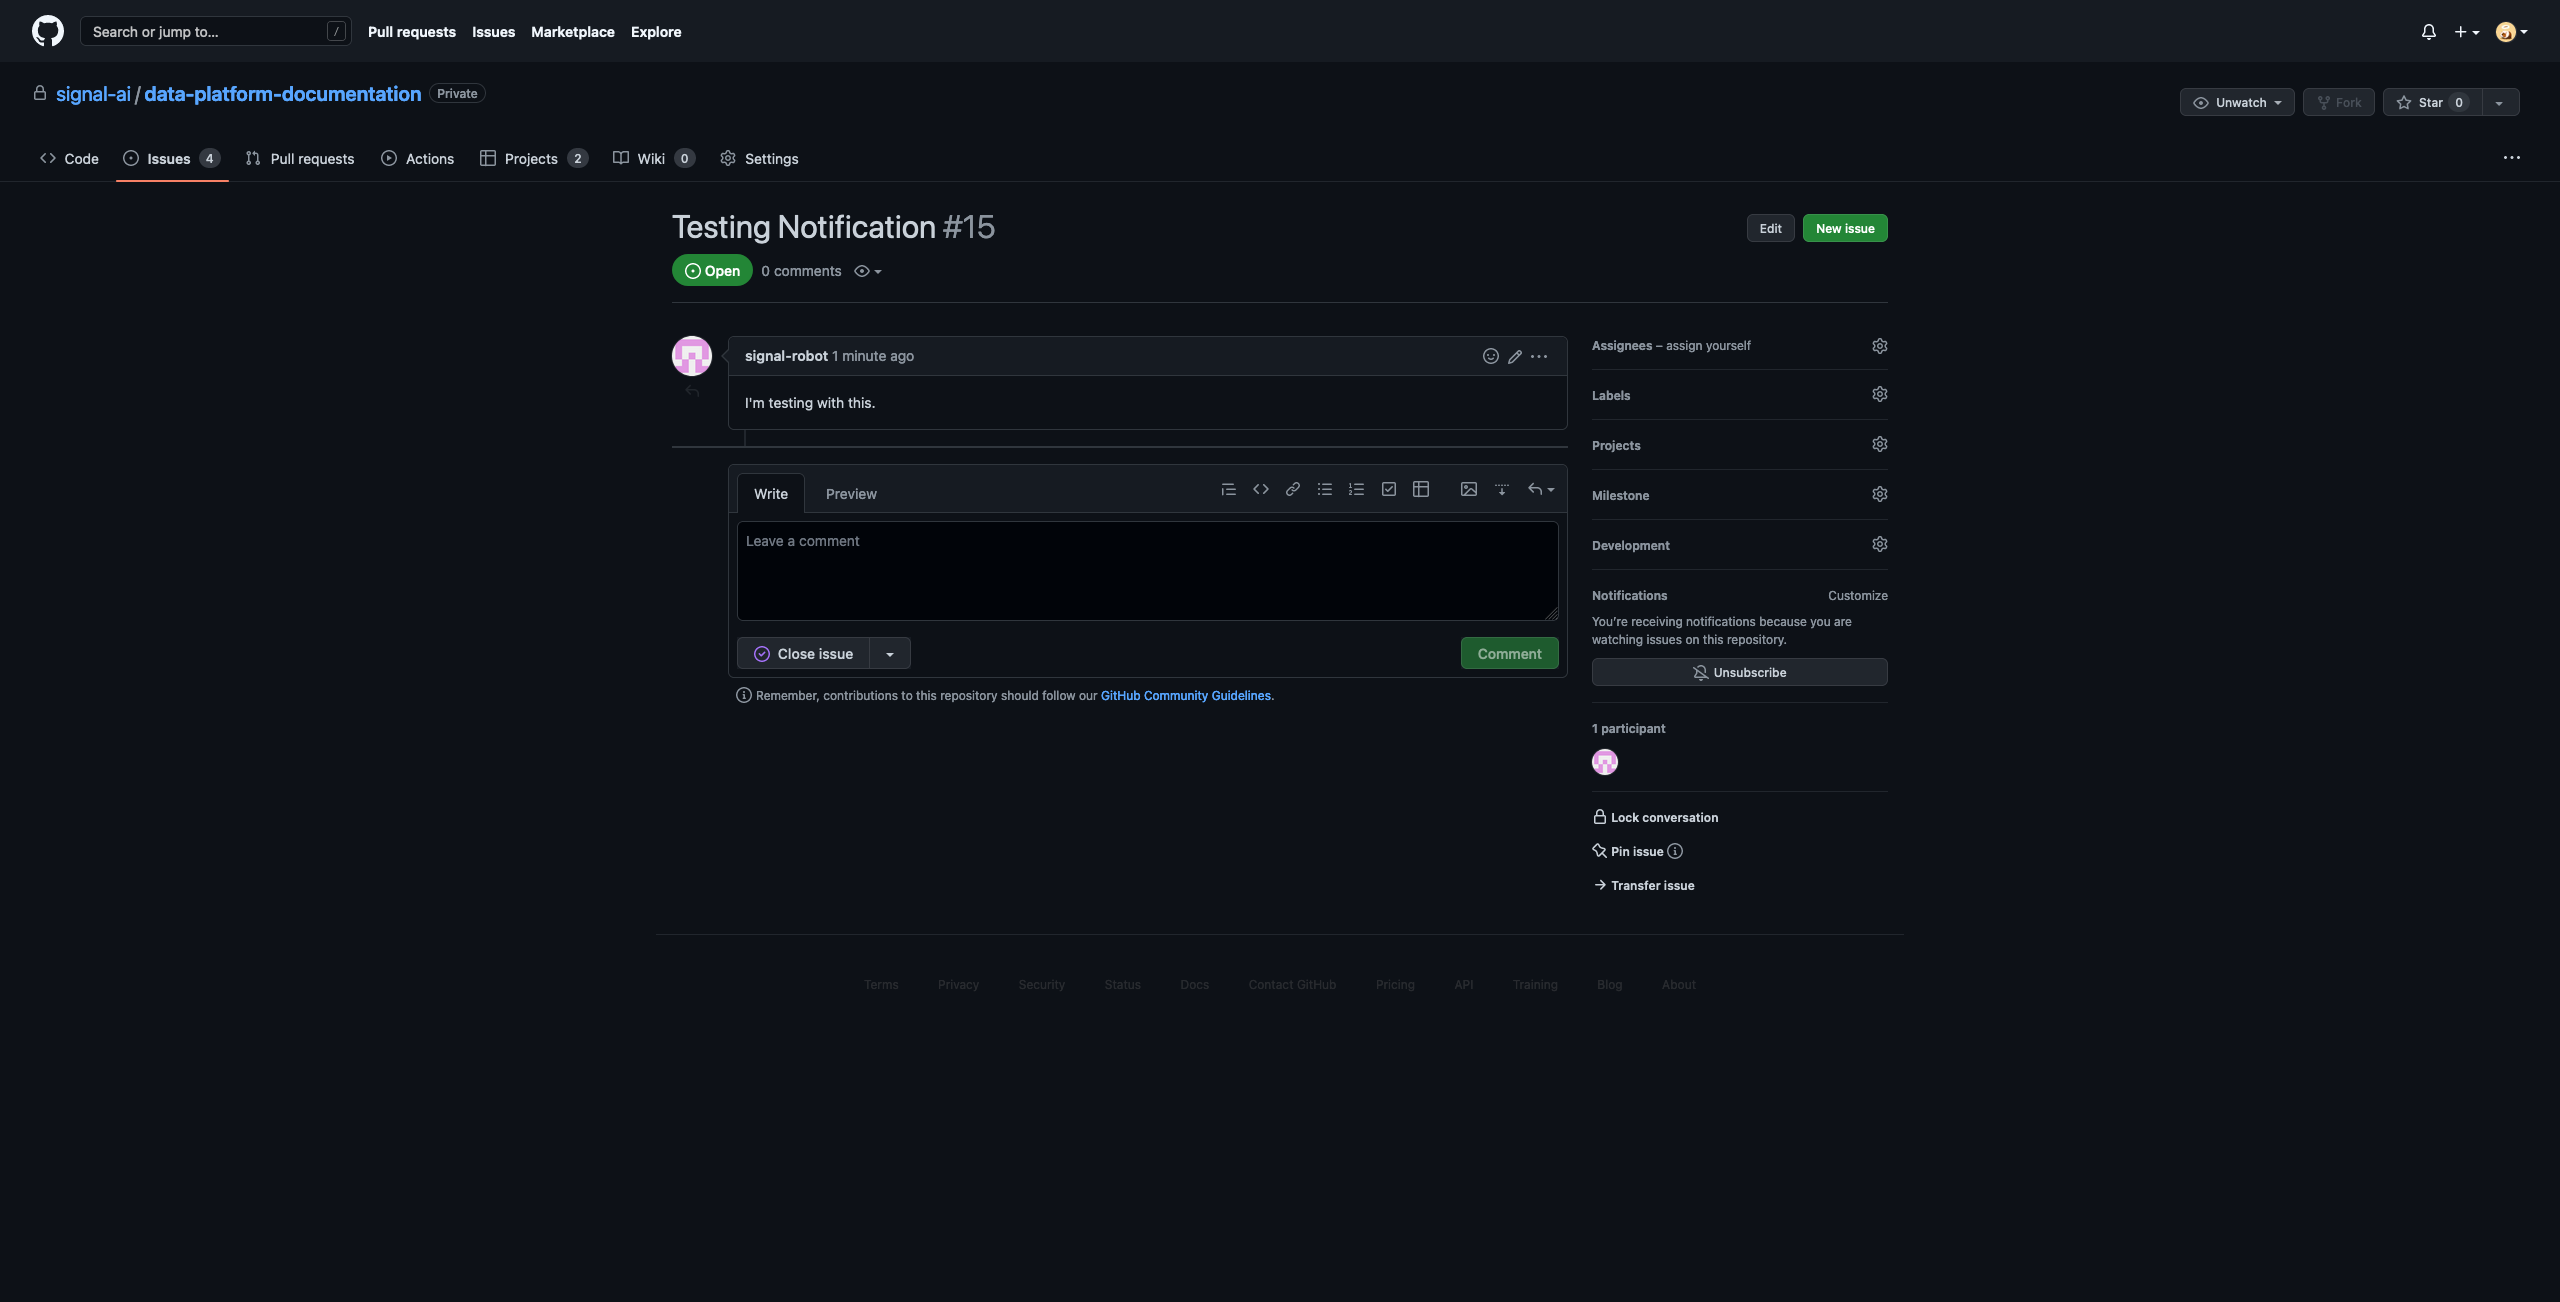
Task: Open the create new plus dropdown
Action: [x=2466, y=32]
